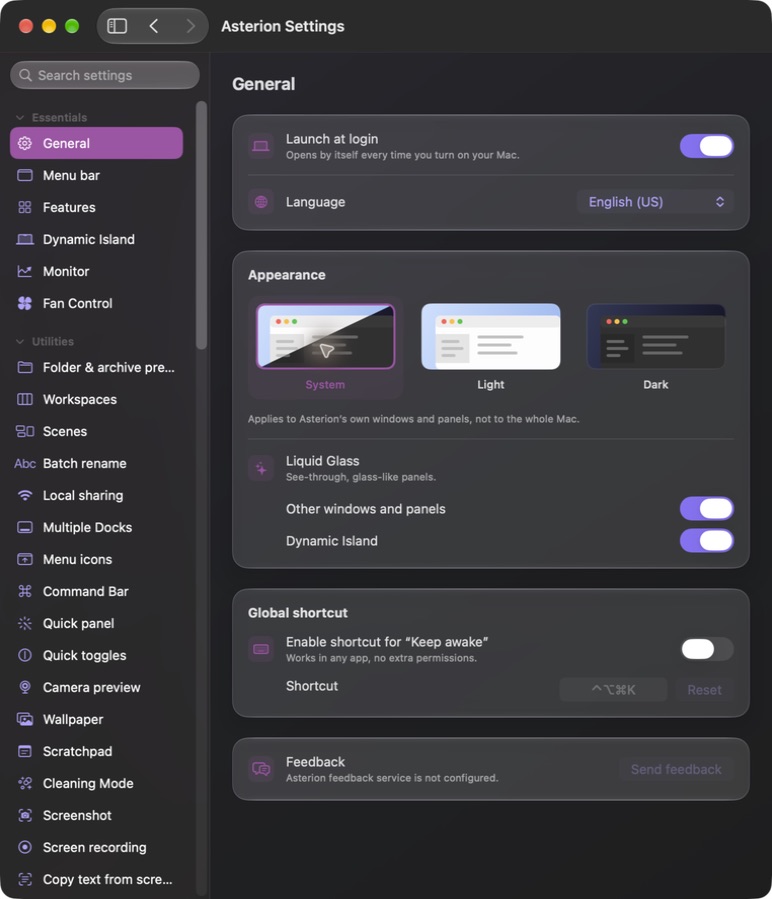The width and height of the screenshot is (772, 899).
Task: Click the Monitor chart icon
Action: click(x=25, y=272)
